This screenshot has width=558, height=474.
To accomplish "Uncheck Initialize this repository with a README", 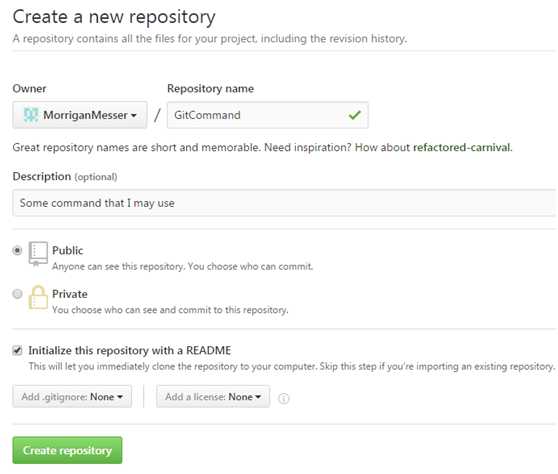I will tap(17, 351).
